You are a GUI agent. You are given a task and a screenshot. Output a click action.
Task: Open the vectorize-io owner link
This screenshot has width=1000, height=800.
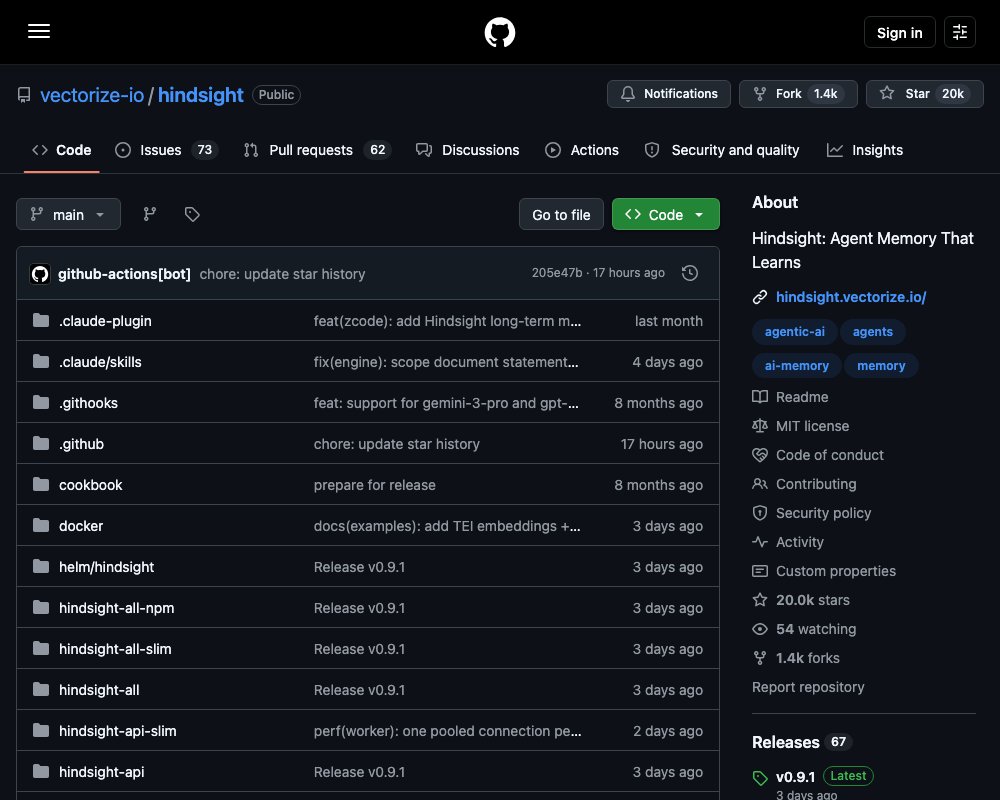[92, 95]
